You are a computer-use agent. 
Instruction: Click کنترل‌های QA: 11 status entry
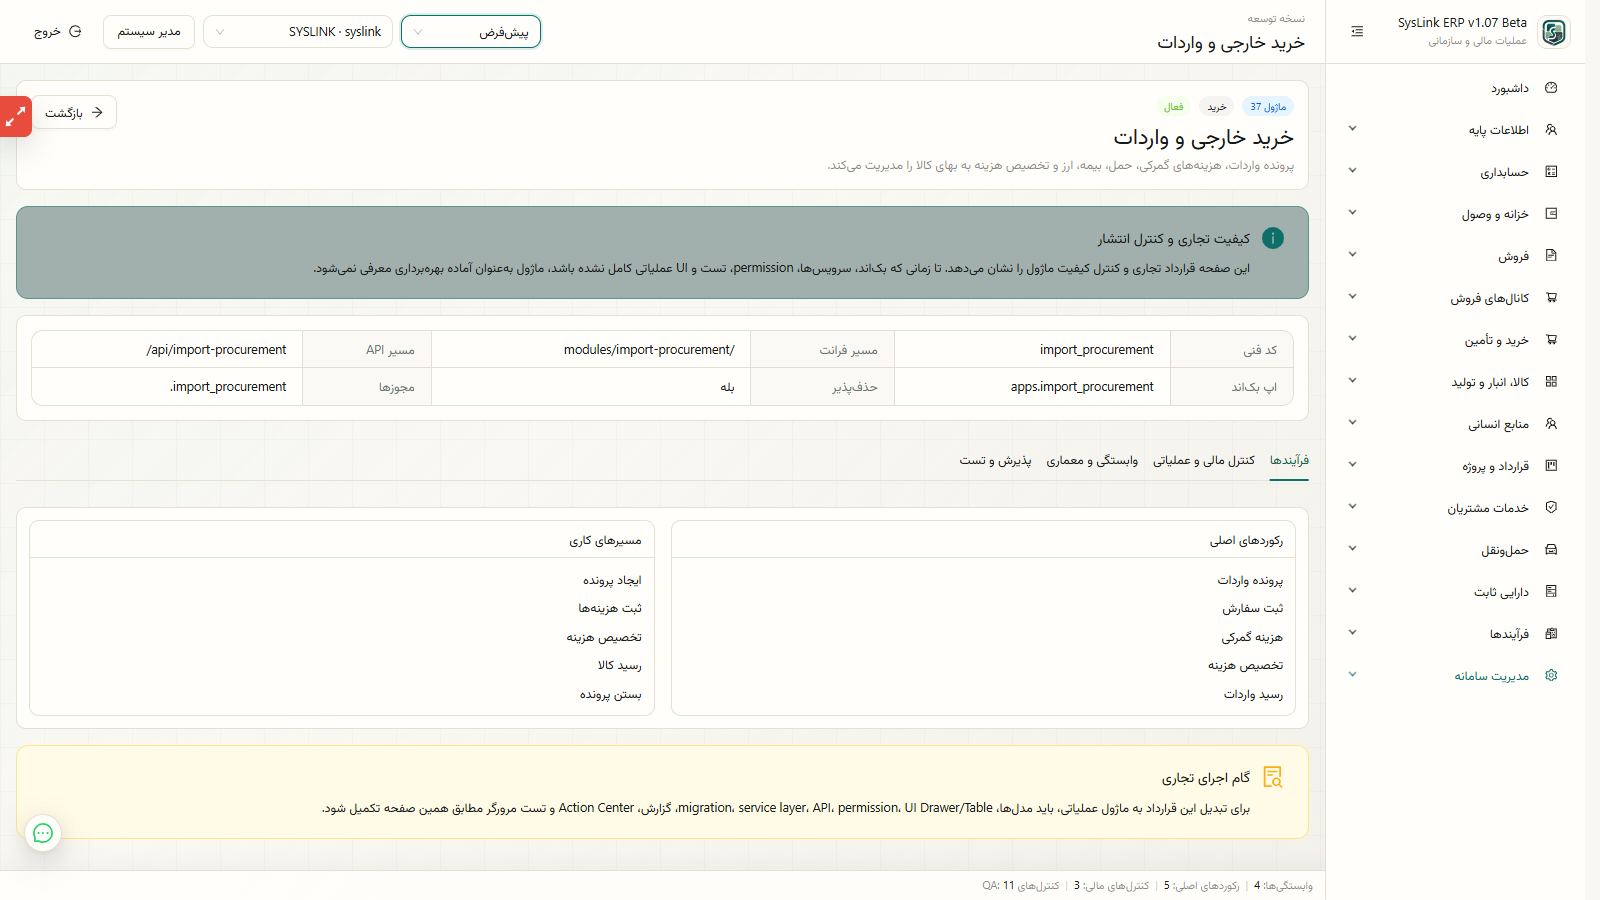(1020, 886)
